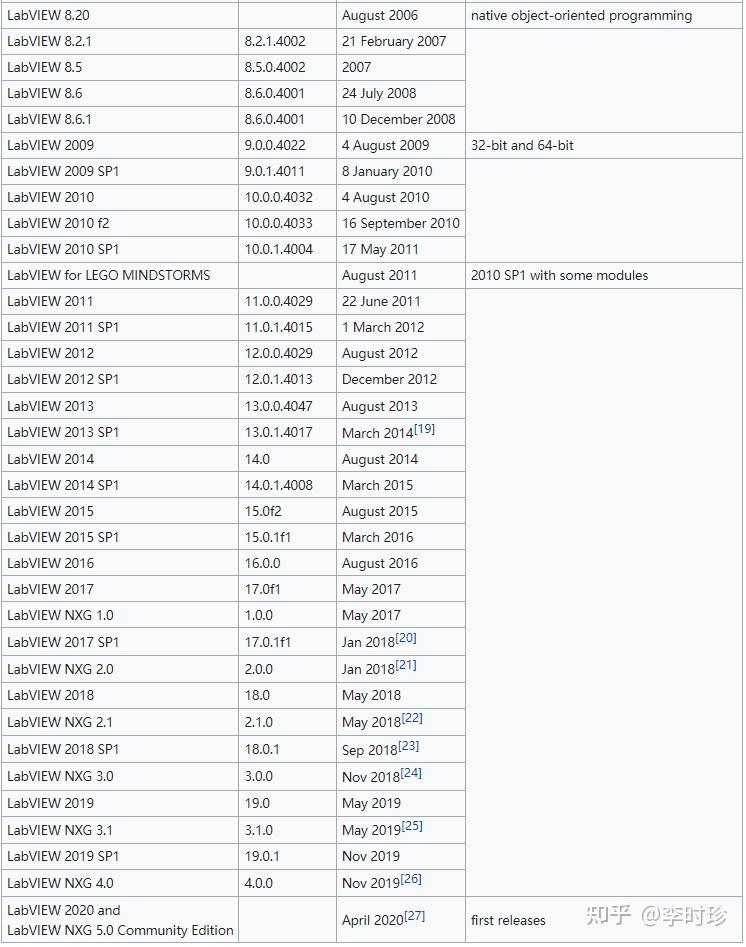Select the '11.0.1.4015' version cell
The image size is (746, 947).
(288, 327)
